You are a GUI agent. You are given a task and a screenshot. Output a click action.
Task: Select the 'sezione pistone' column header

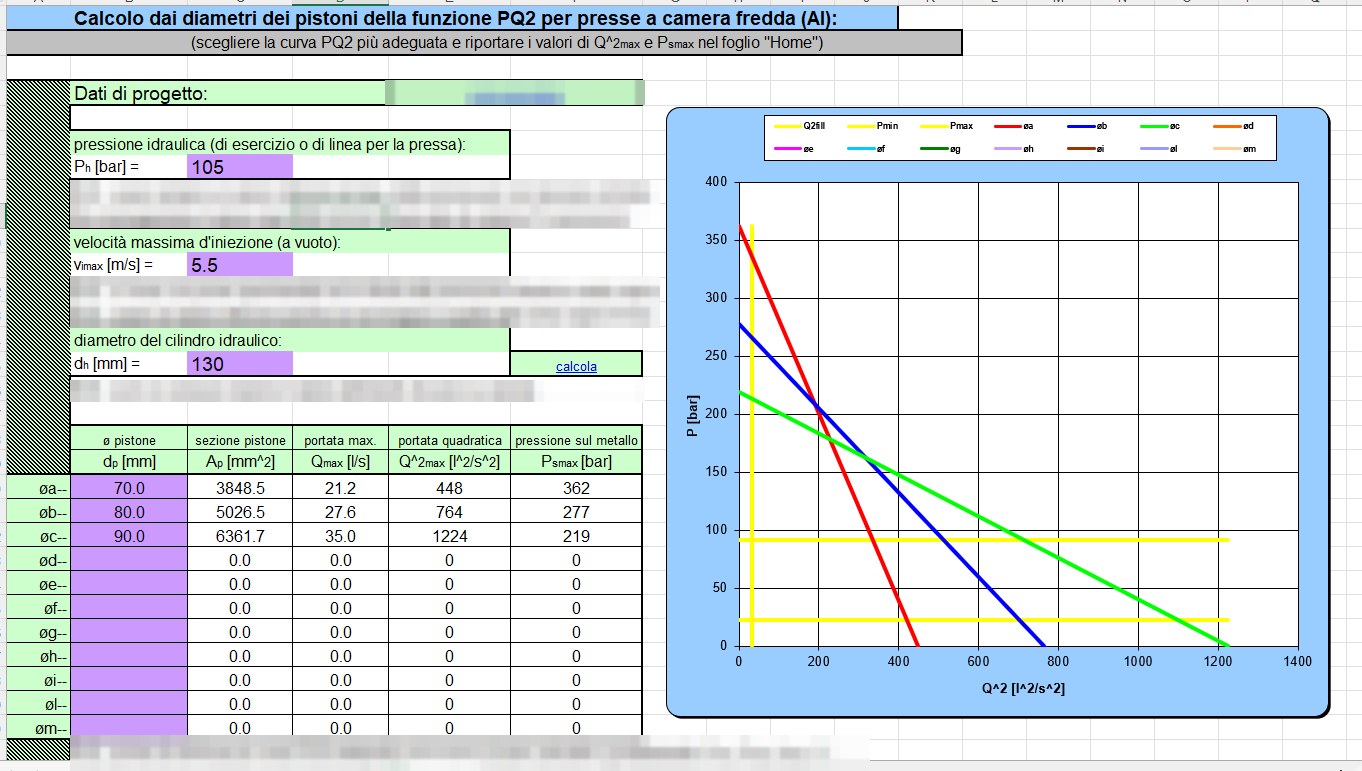click(x=240, y=440)
